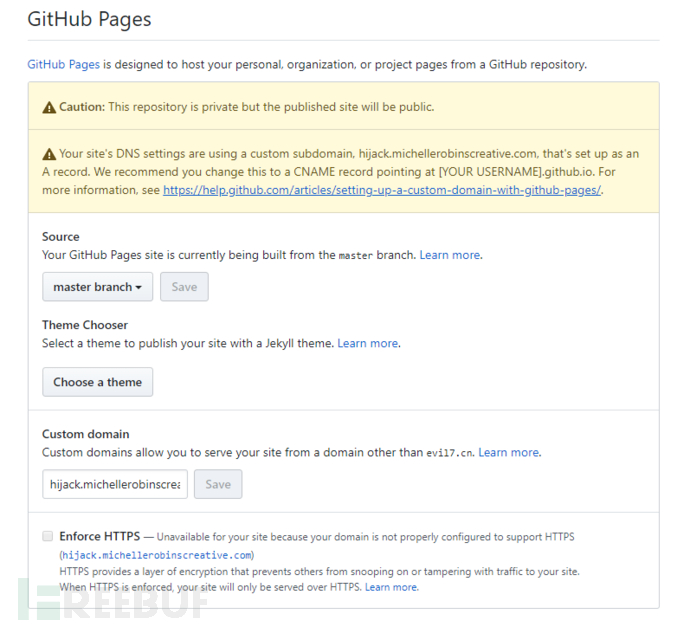Image resolution: width=690 pixels, height=627 pixels.
Task: Click Learn more link under Source
Action: pyautogui.click(x=450, y=255)
